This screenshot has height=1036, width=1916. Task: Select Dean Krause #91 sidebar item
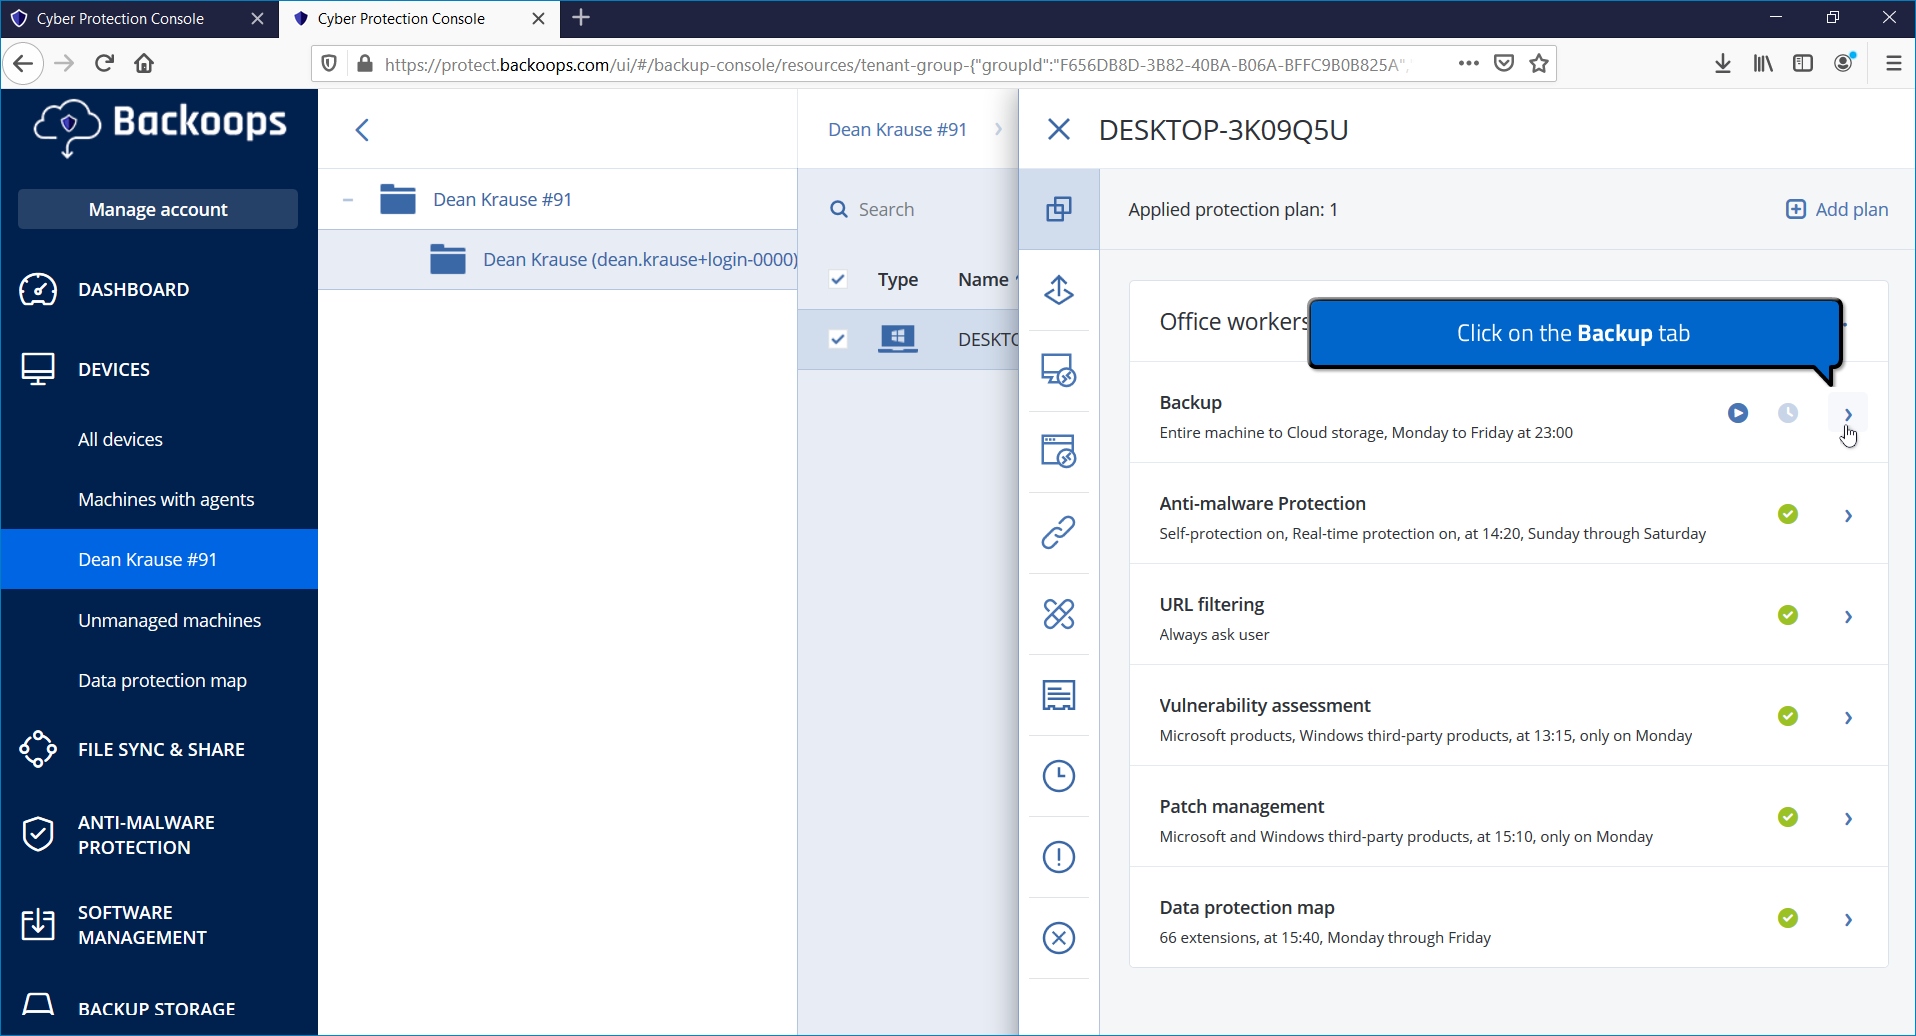click(159, 559)
